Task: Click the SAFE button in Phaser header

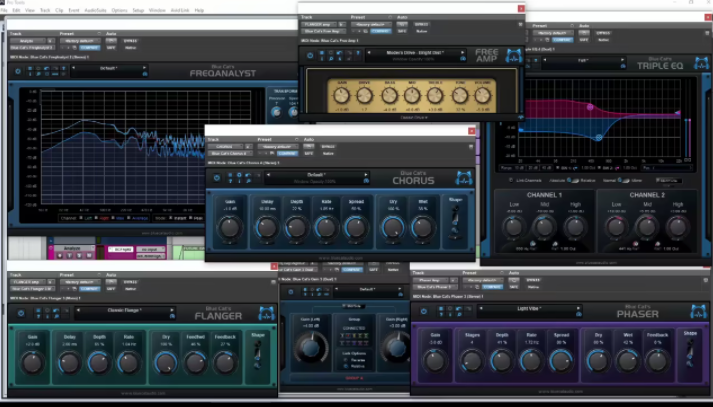Action: pos(514,287)
